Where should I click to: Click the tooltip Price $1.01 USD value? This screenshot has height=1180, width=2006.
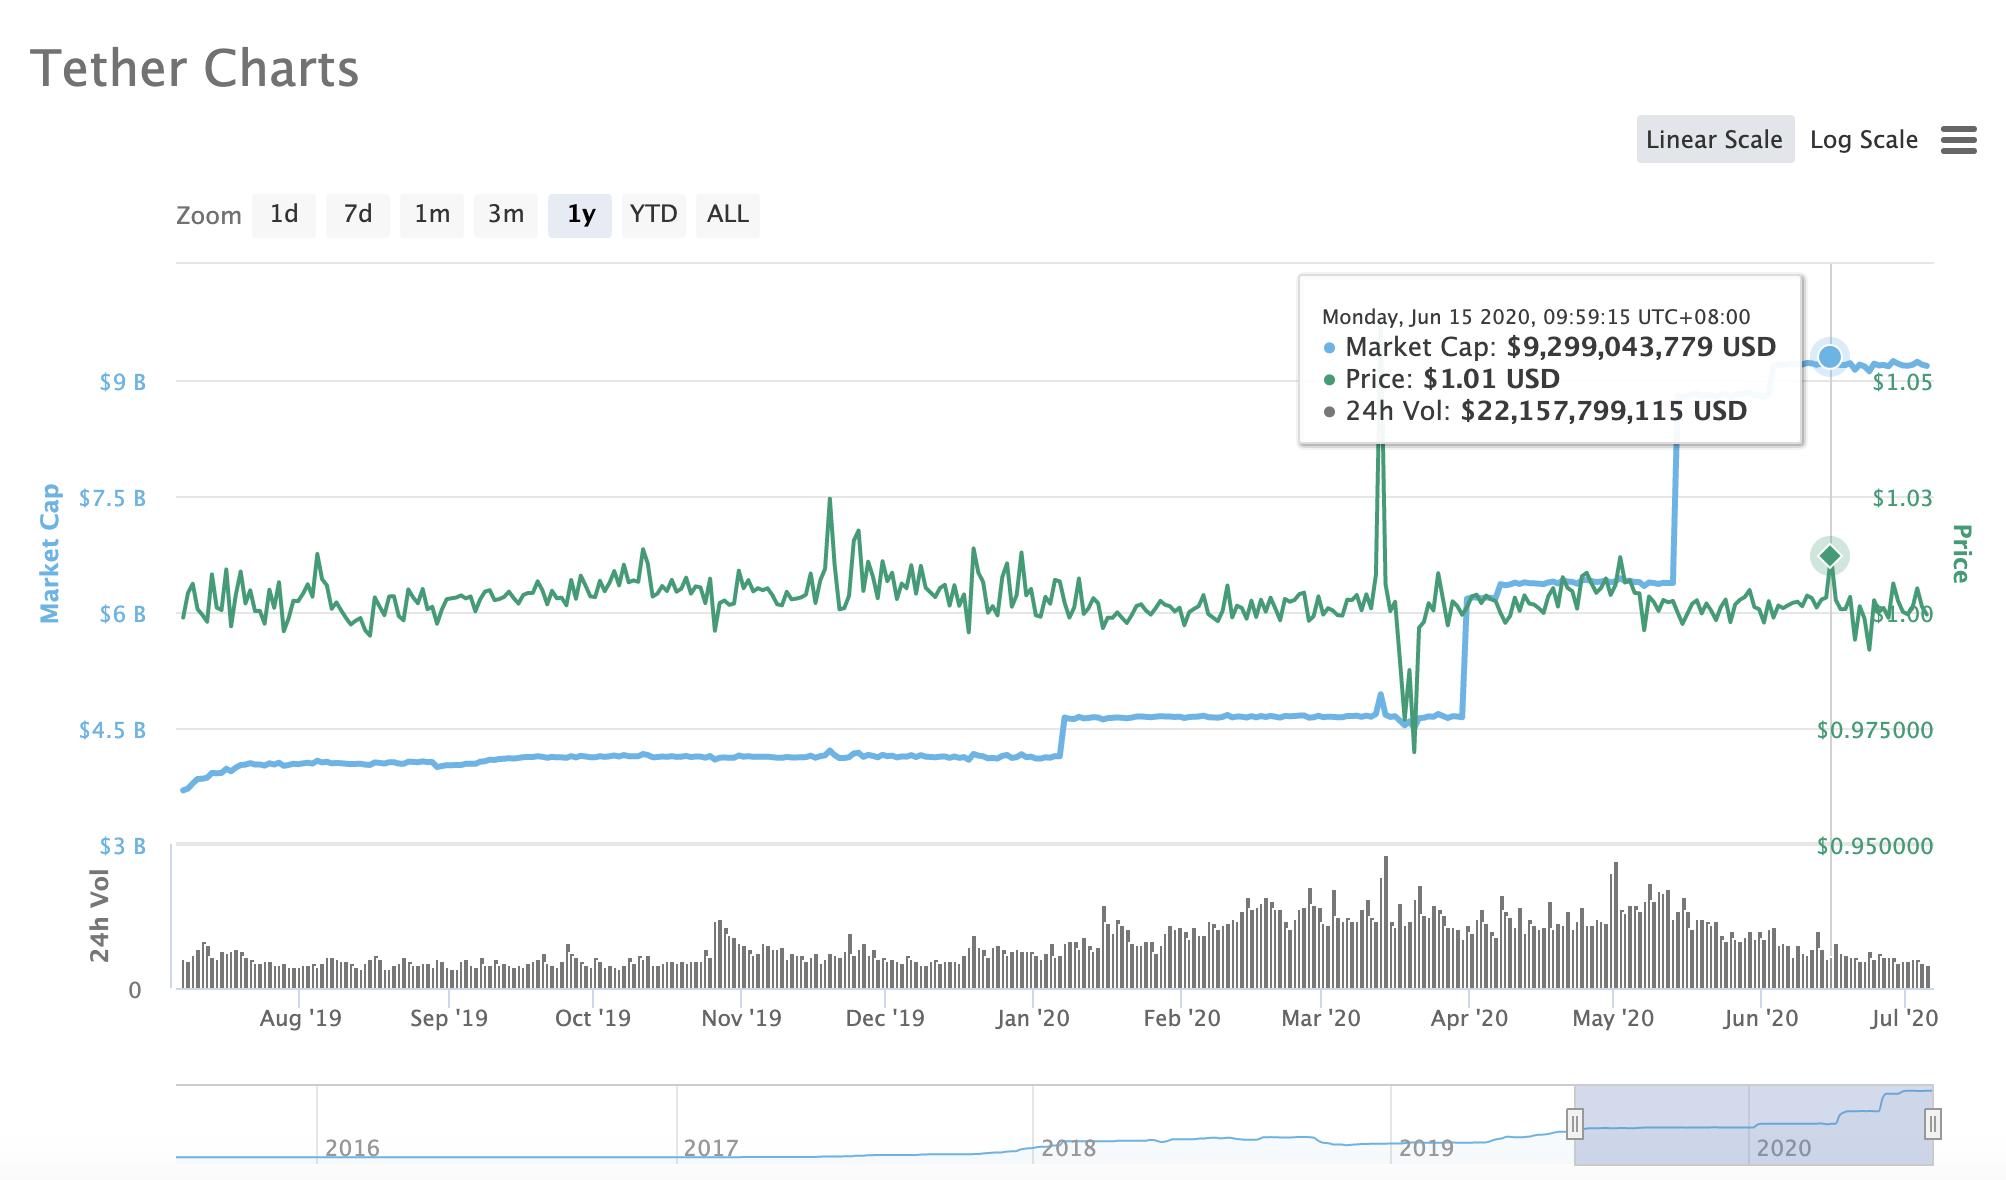click(x=1491, y=379)
